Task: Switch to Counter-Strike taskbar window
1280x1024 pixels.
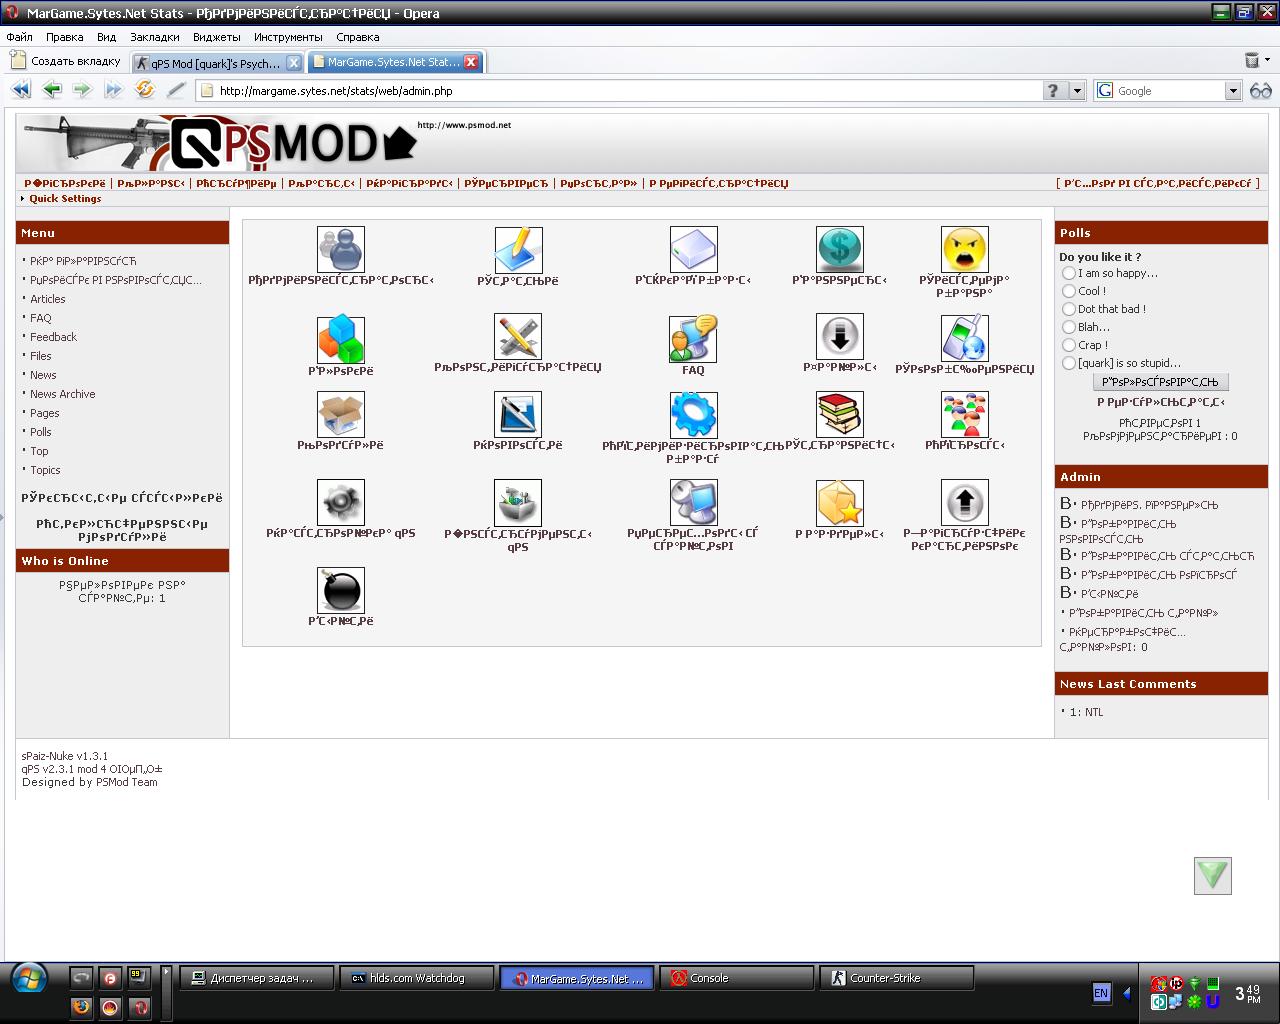Action: [896, 978]
